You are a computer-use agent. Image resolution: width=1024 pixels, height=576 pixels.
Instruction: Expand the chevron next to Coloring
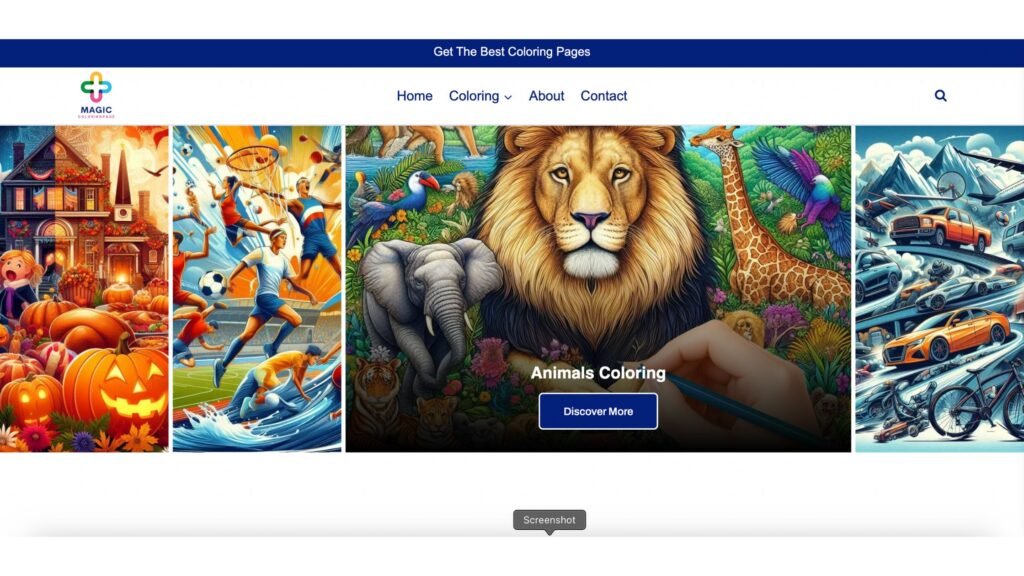508,97
